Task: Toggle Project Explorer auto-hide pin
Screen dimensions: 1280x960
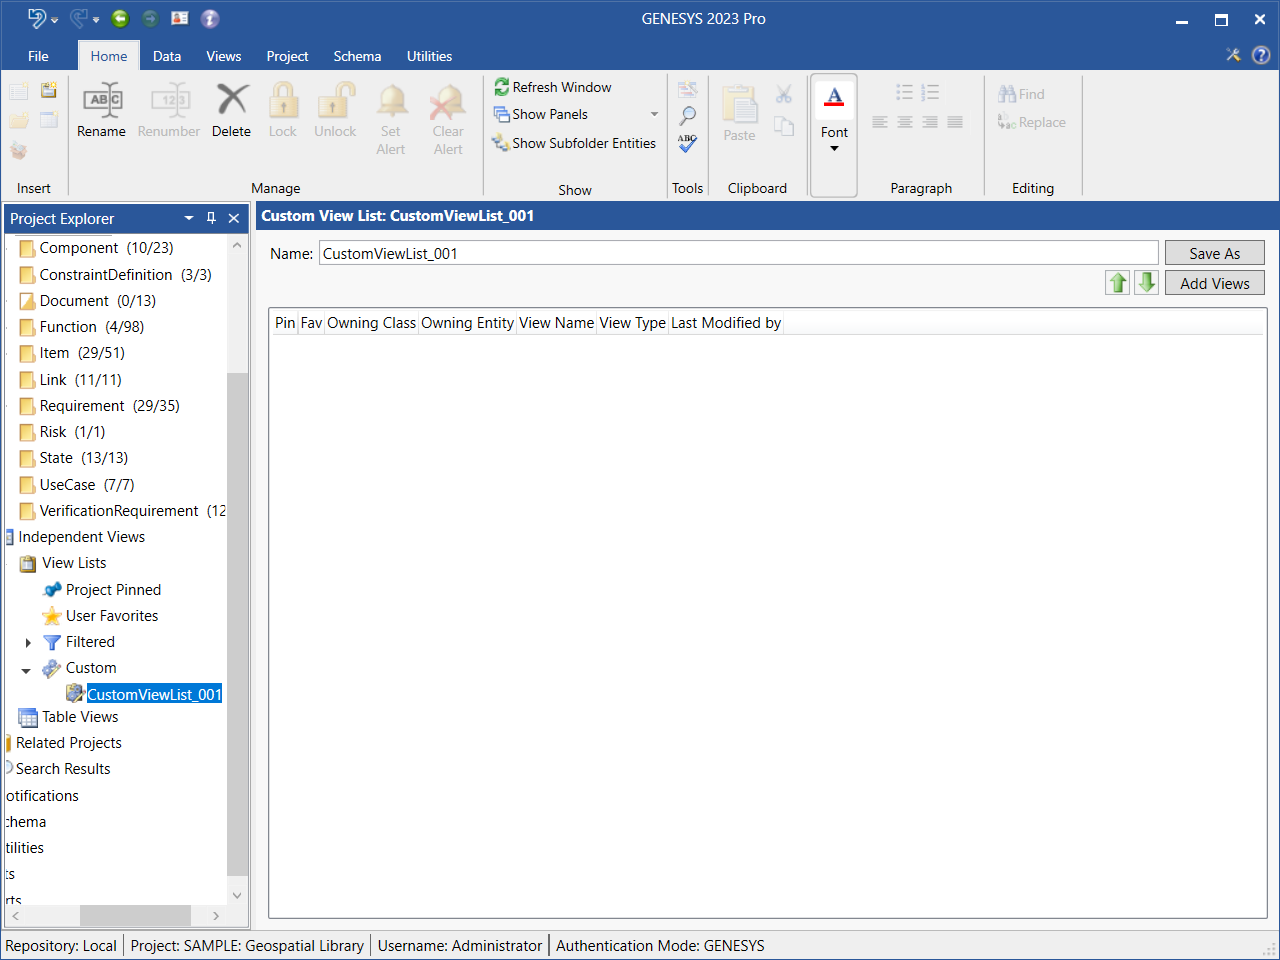Action: click(x=211, y=218)
